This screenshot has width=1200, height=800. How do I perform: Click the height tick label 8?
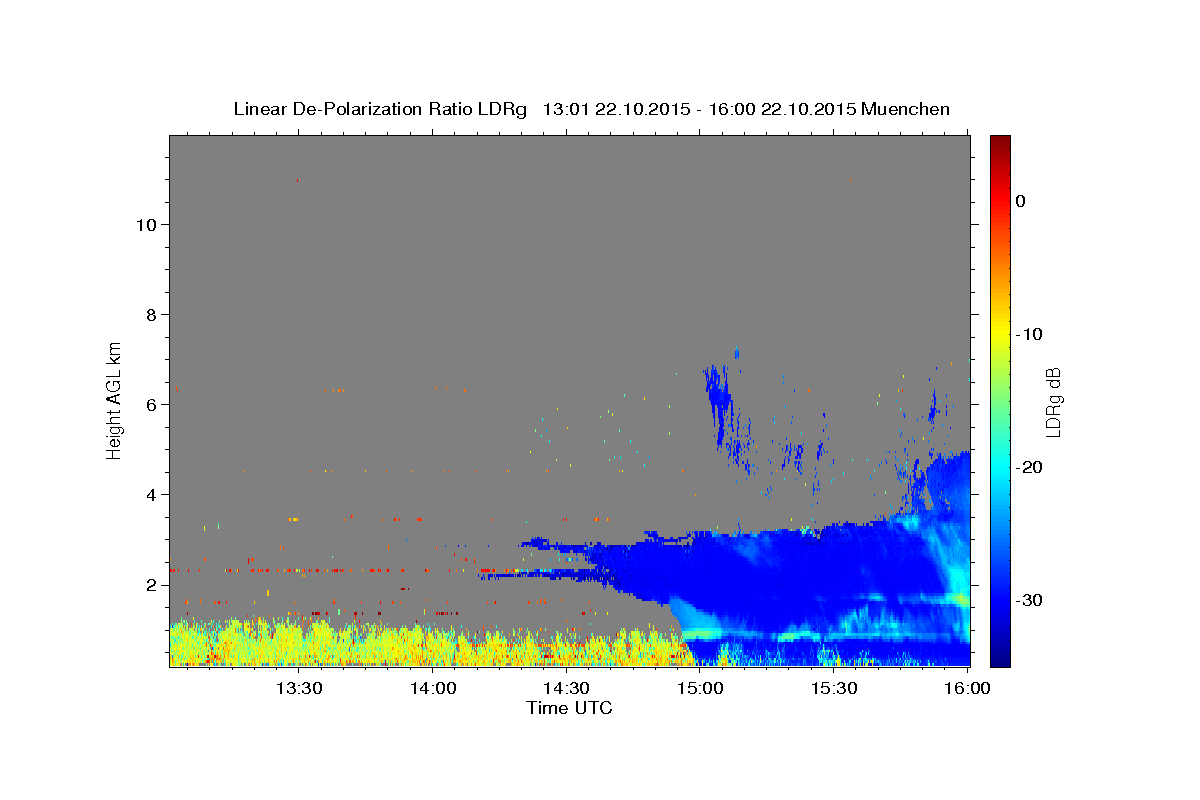pyautogui.click(x=150, y=314)
